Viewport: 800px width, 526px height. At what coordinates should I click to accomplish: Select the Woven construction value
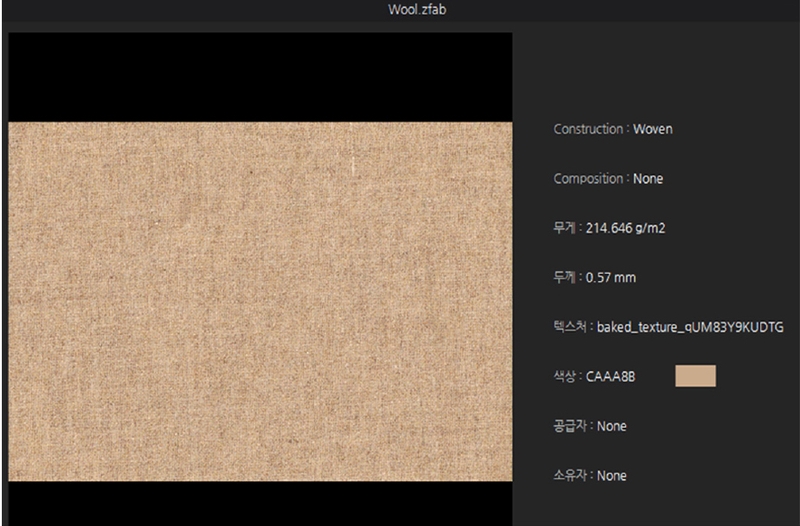tap(653, 129)
